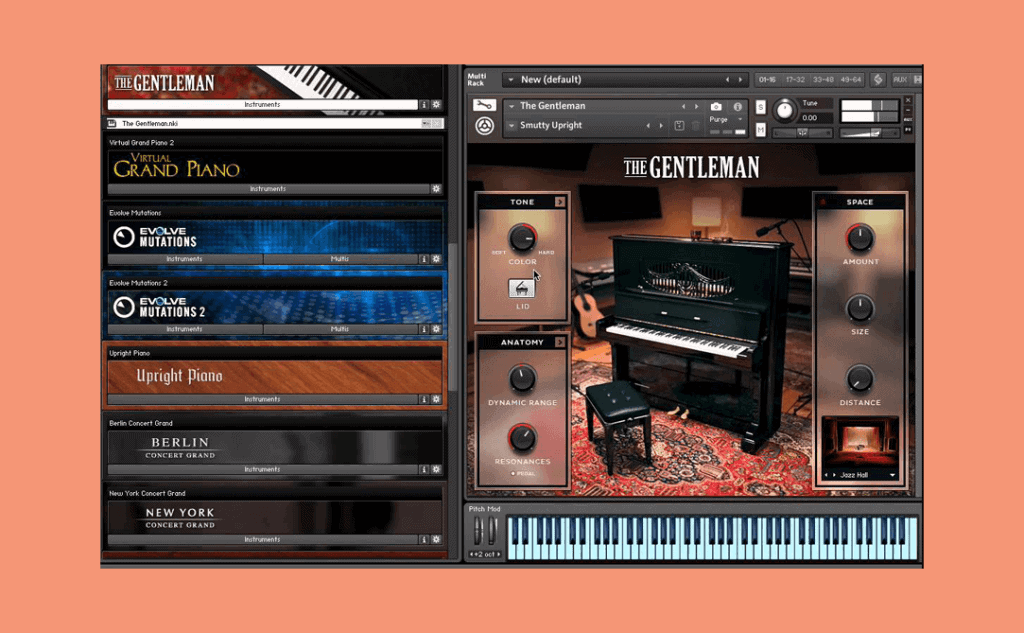Toggle the AUX sends view

(900, 80)
